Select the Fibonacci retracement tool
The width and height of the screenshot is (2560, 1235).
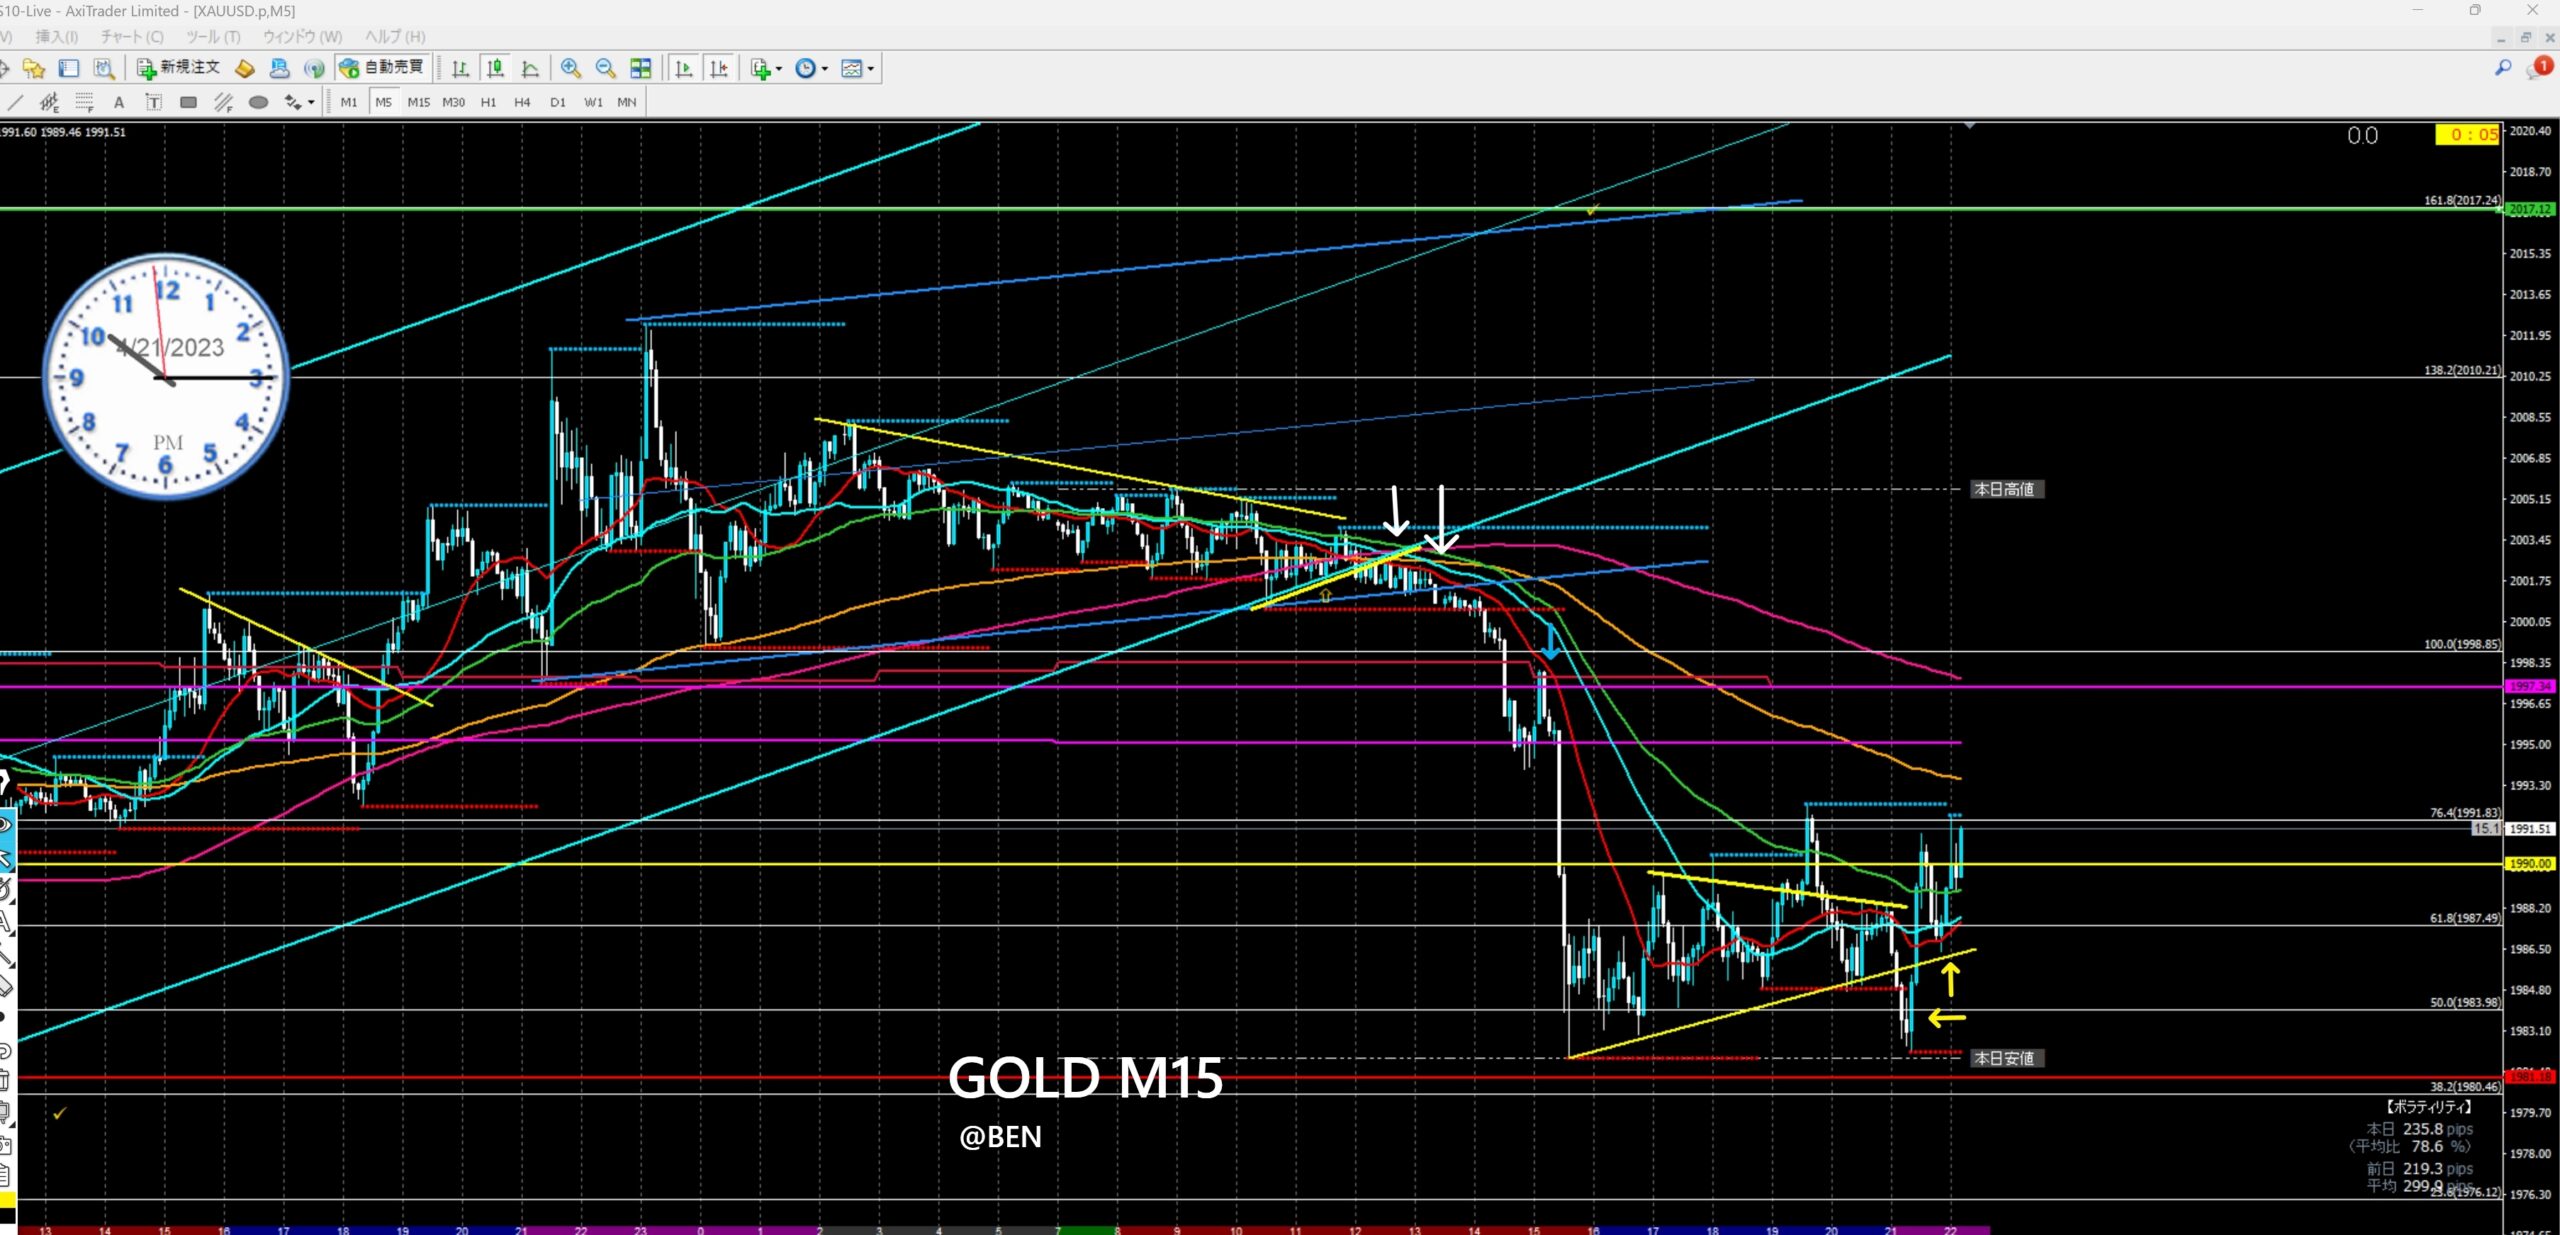[x=84, y=102]
